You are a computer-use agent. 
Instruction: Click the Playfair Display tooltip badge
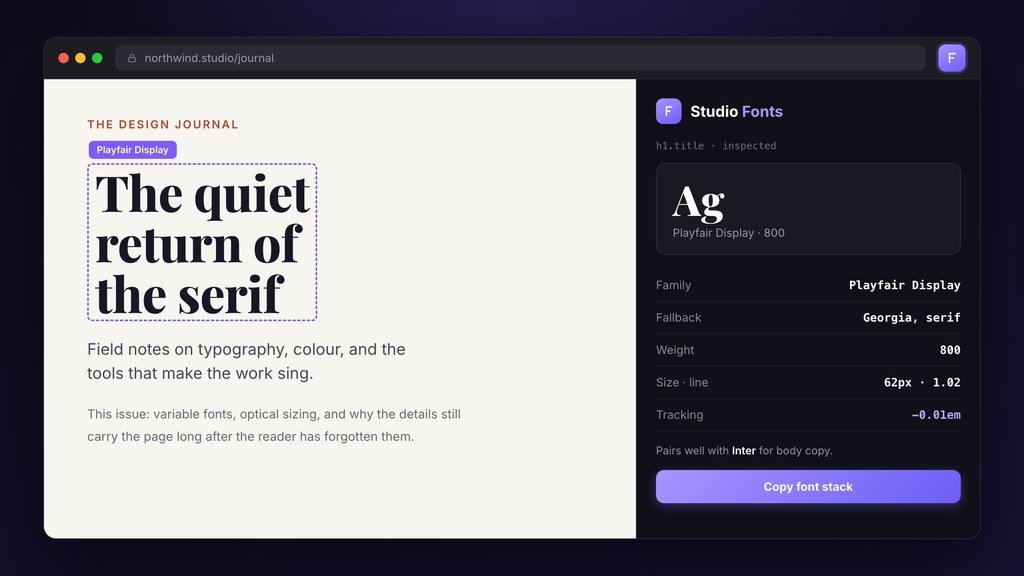pyautogui.click(x=133, y=150)
